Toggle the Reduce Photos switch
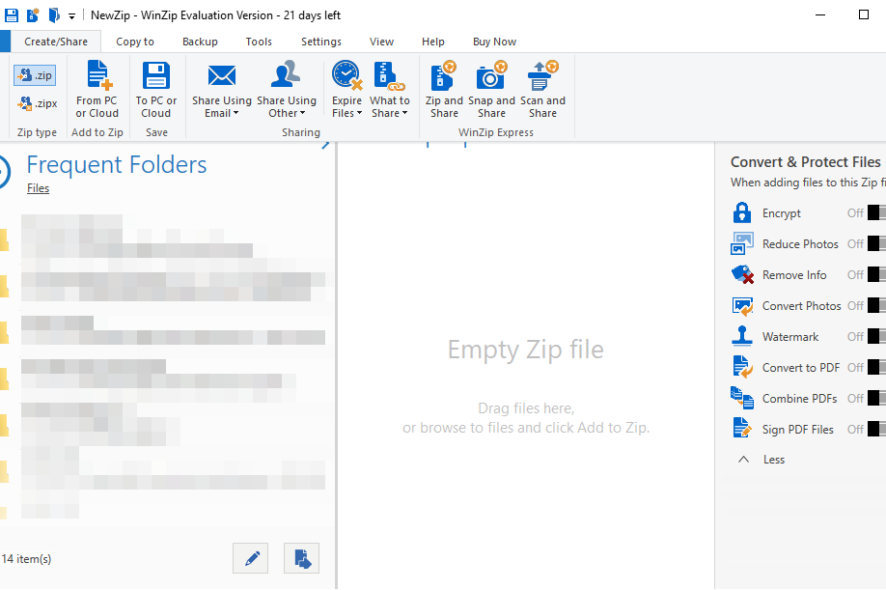 tap(877, 244)
